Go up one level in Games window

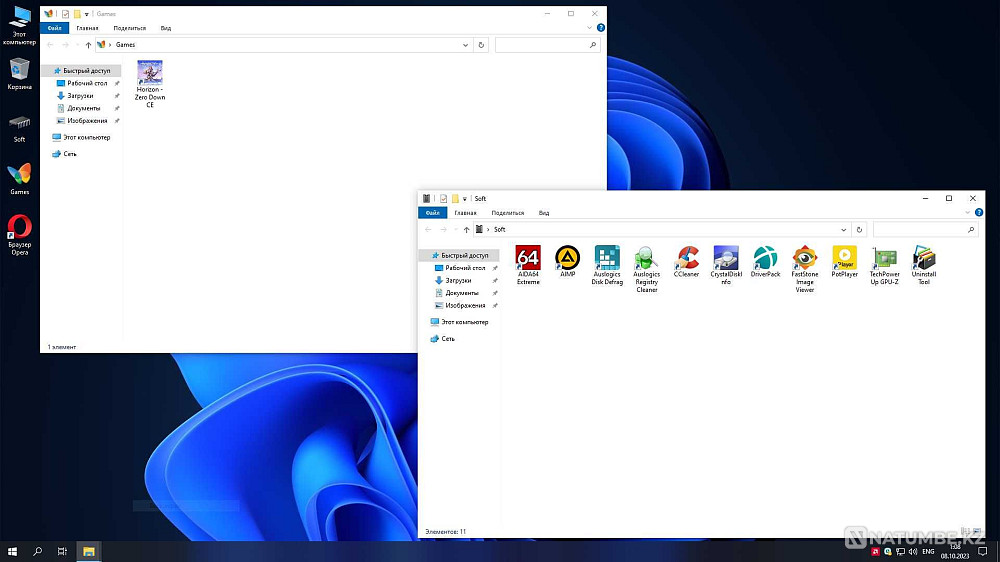coord(89,45)
